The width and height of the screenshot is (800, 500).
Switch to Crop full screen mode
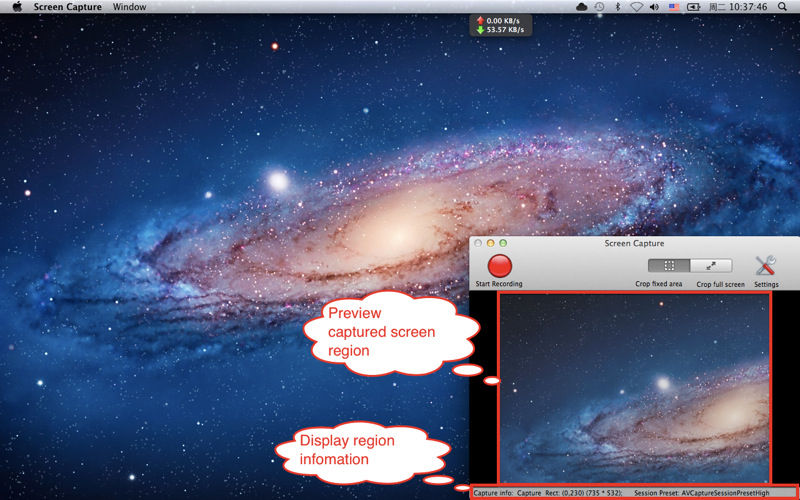pyautogui.click(x=711, y=266)
